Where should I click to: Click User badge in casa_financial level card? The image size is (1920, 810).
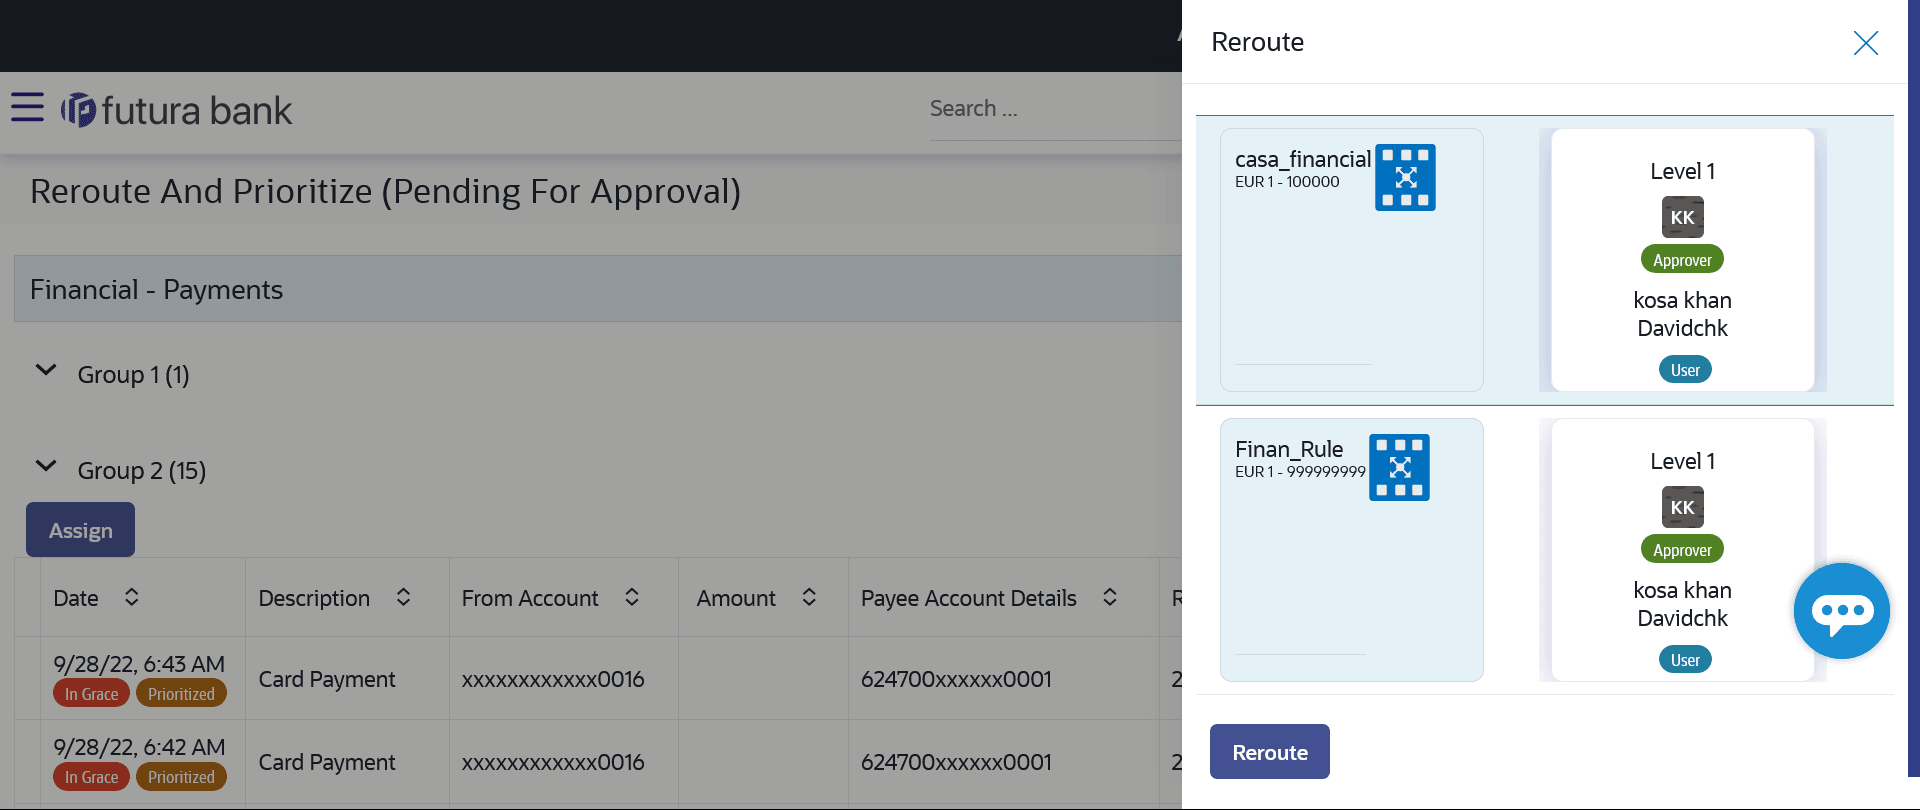1685,370
